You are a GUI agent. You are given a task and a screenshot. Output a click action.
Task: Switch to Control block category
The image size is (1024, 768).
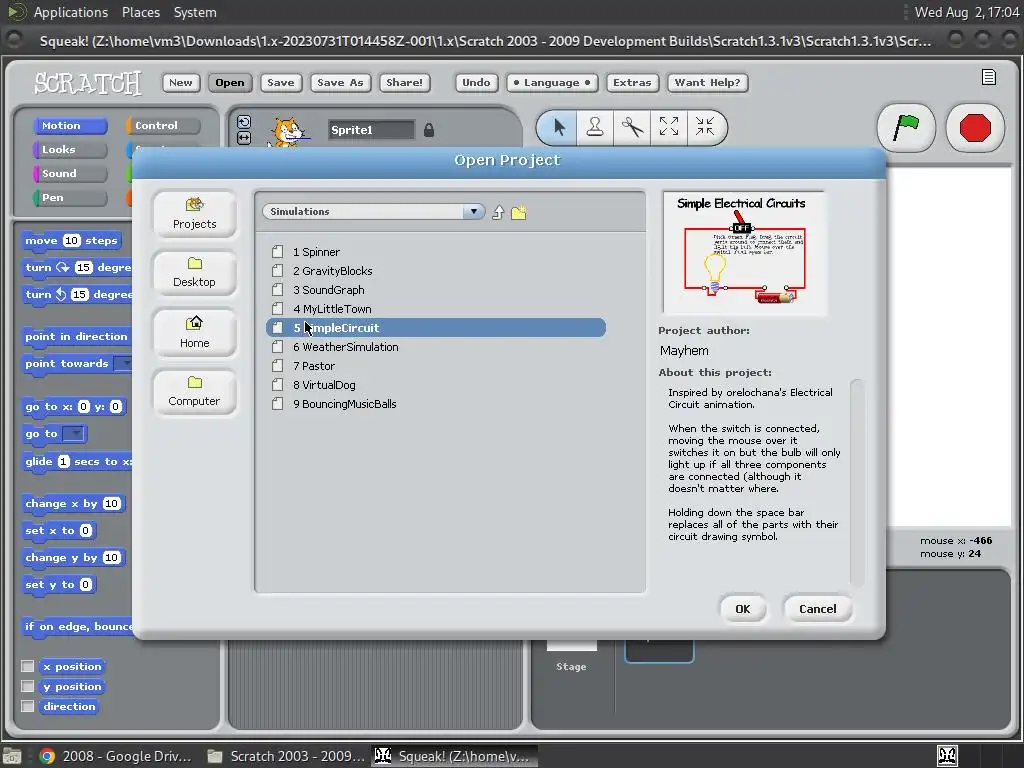point(163,125)
